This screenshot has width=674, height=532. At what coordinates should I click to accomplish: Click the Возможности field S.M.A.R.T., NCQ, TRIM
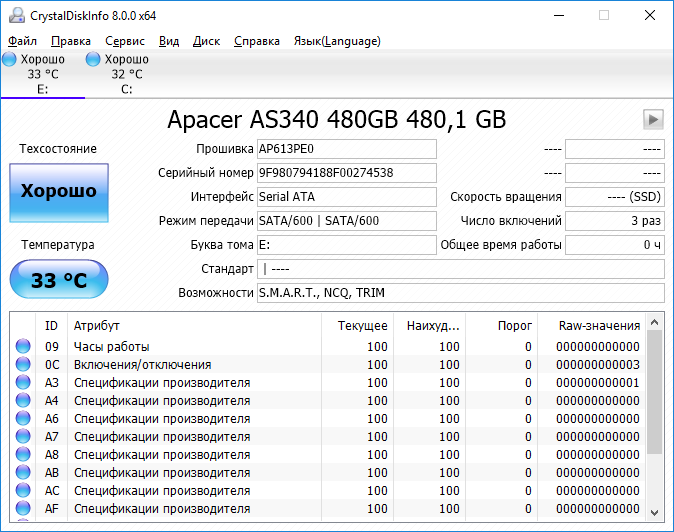(x=461, y=294)
